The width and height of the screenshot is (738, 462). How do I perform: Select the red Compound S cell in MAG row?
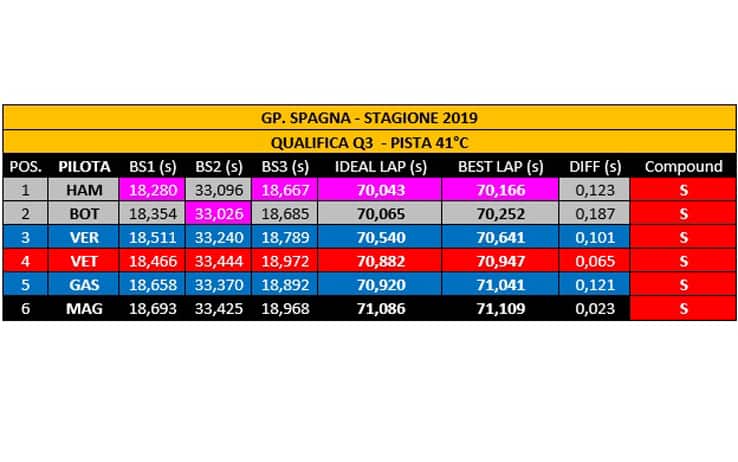[683, 310]
